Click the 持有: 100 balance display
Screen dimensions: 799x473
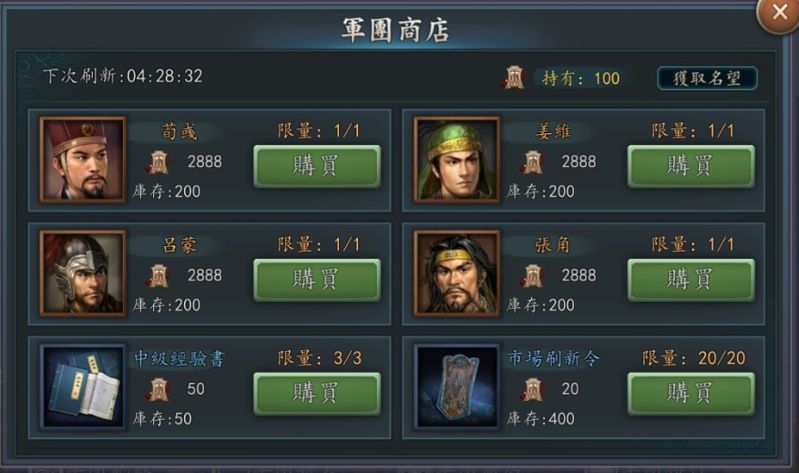[x=581, y=78]
